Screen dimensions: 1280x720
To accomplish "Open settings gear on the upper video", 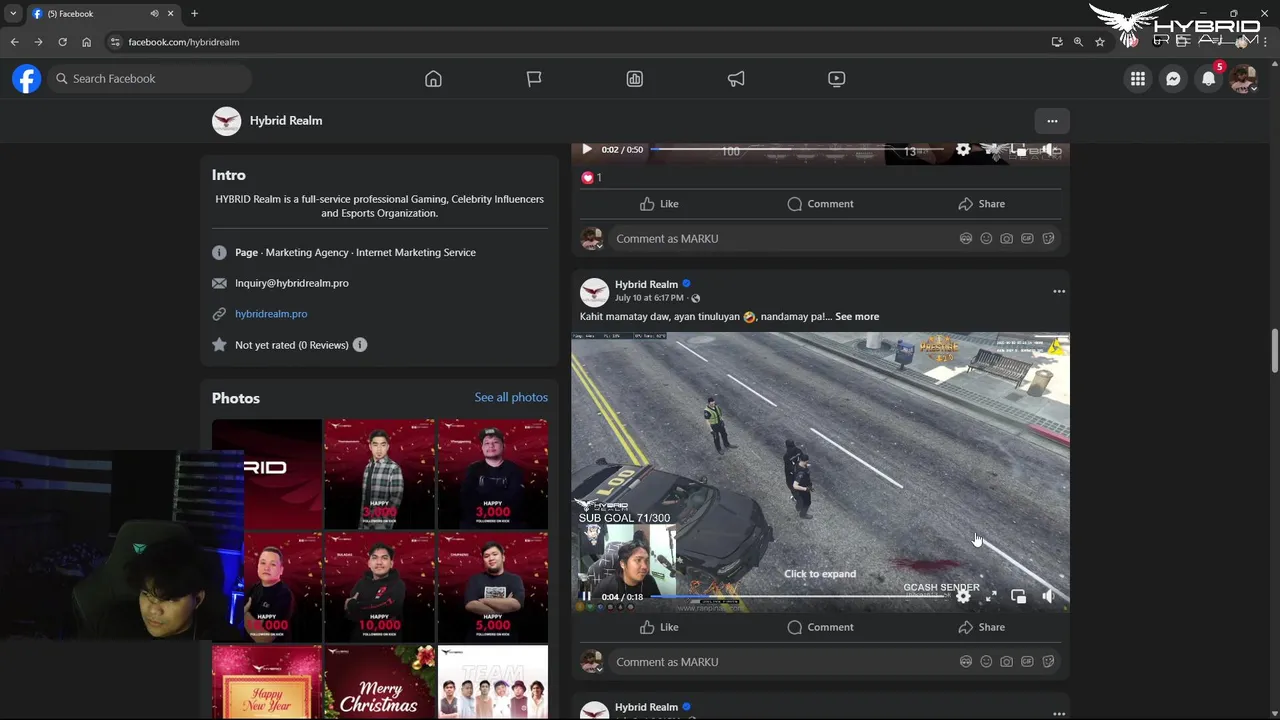I will tap(963, 150).
